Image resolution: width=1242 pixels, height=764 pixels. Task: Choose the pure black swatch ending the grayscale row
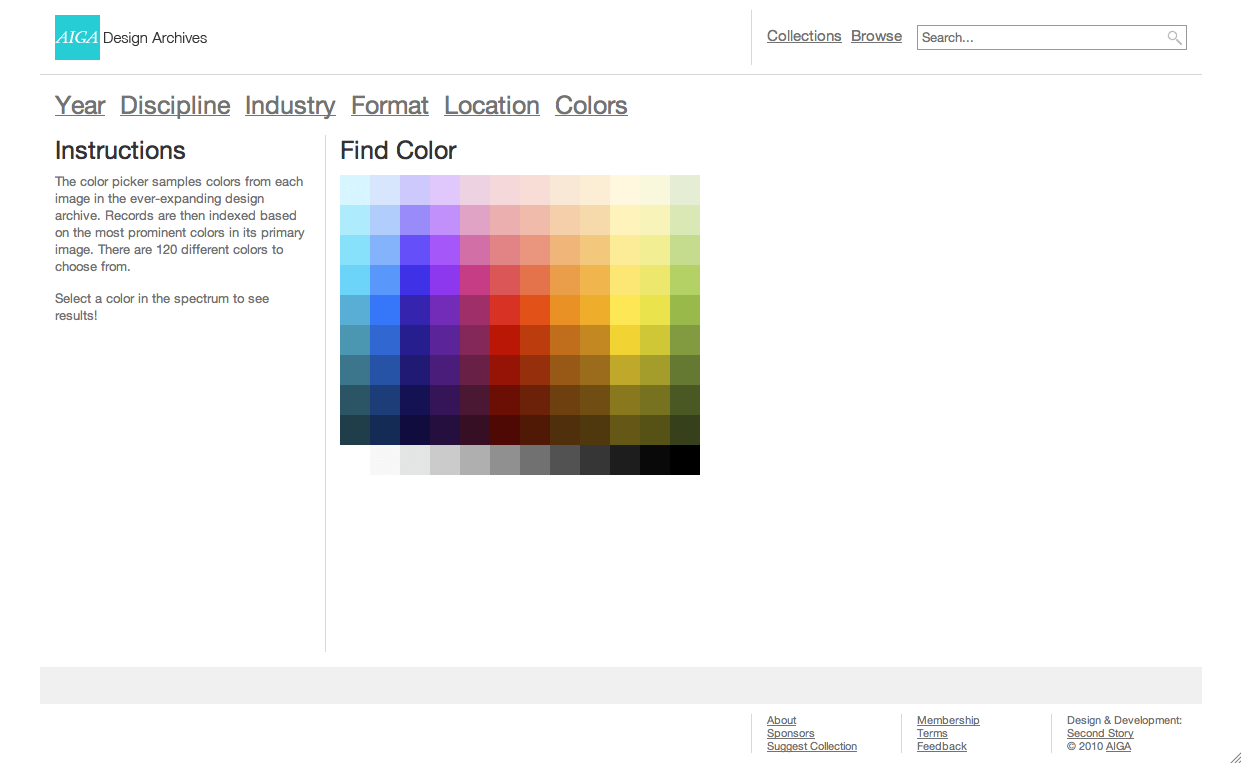pos(685,460)
